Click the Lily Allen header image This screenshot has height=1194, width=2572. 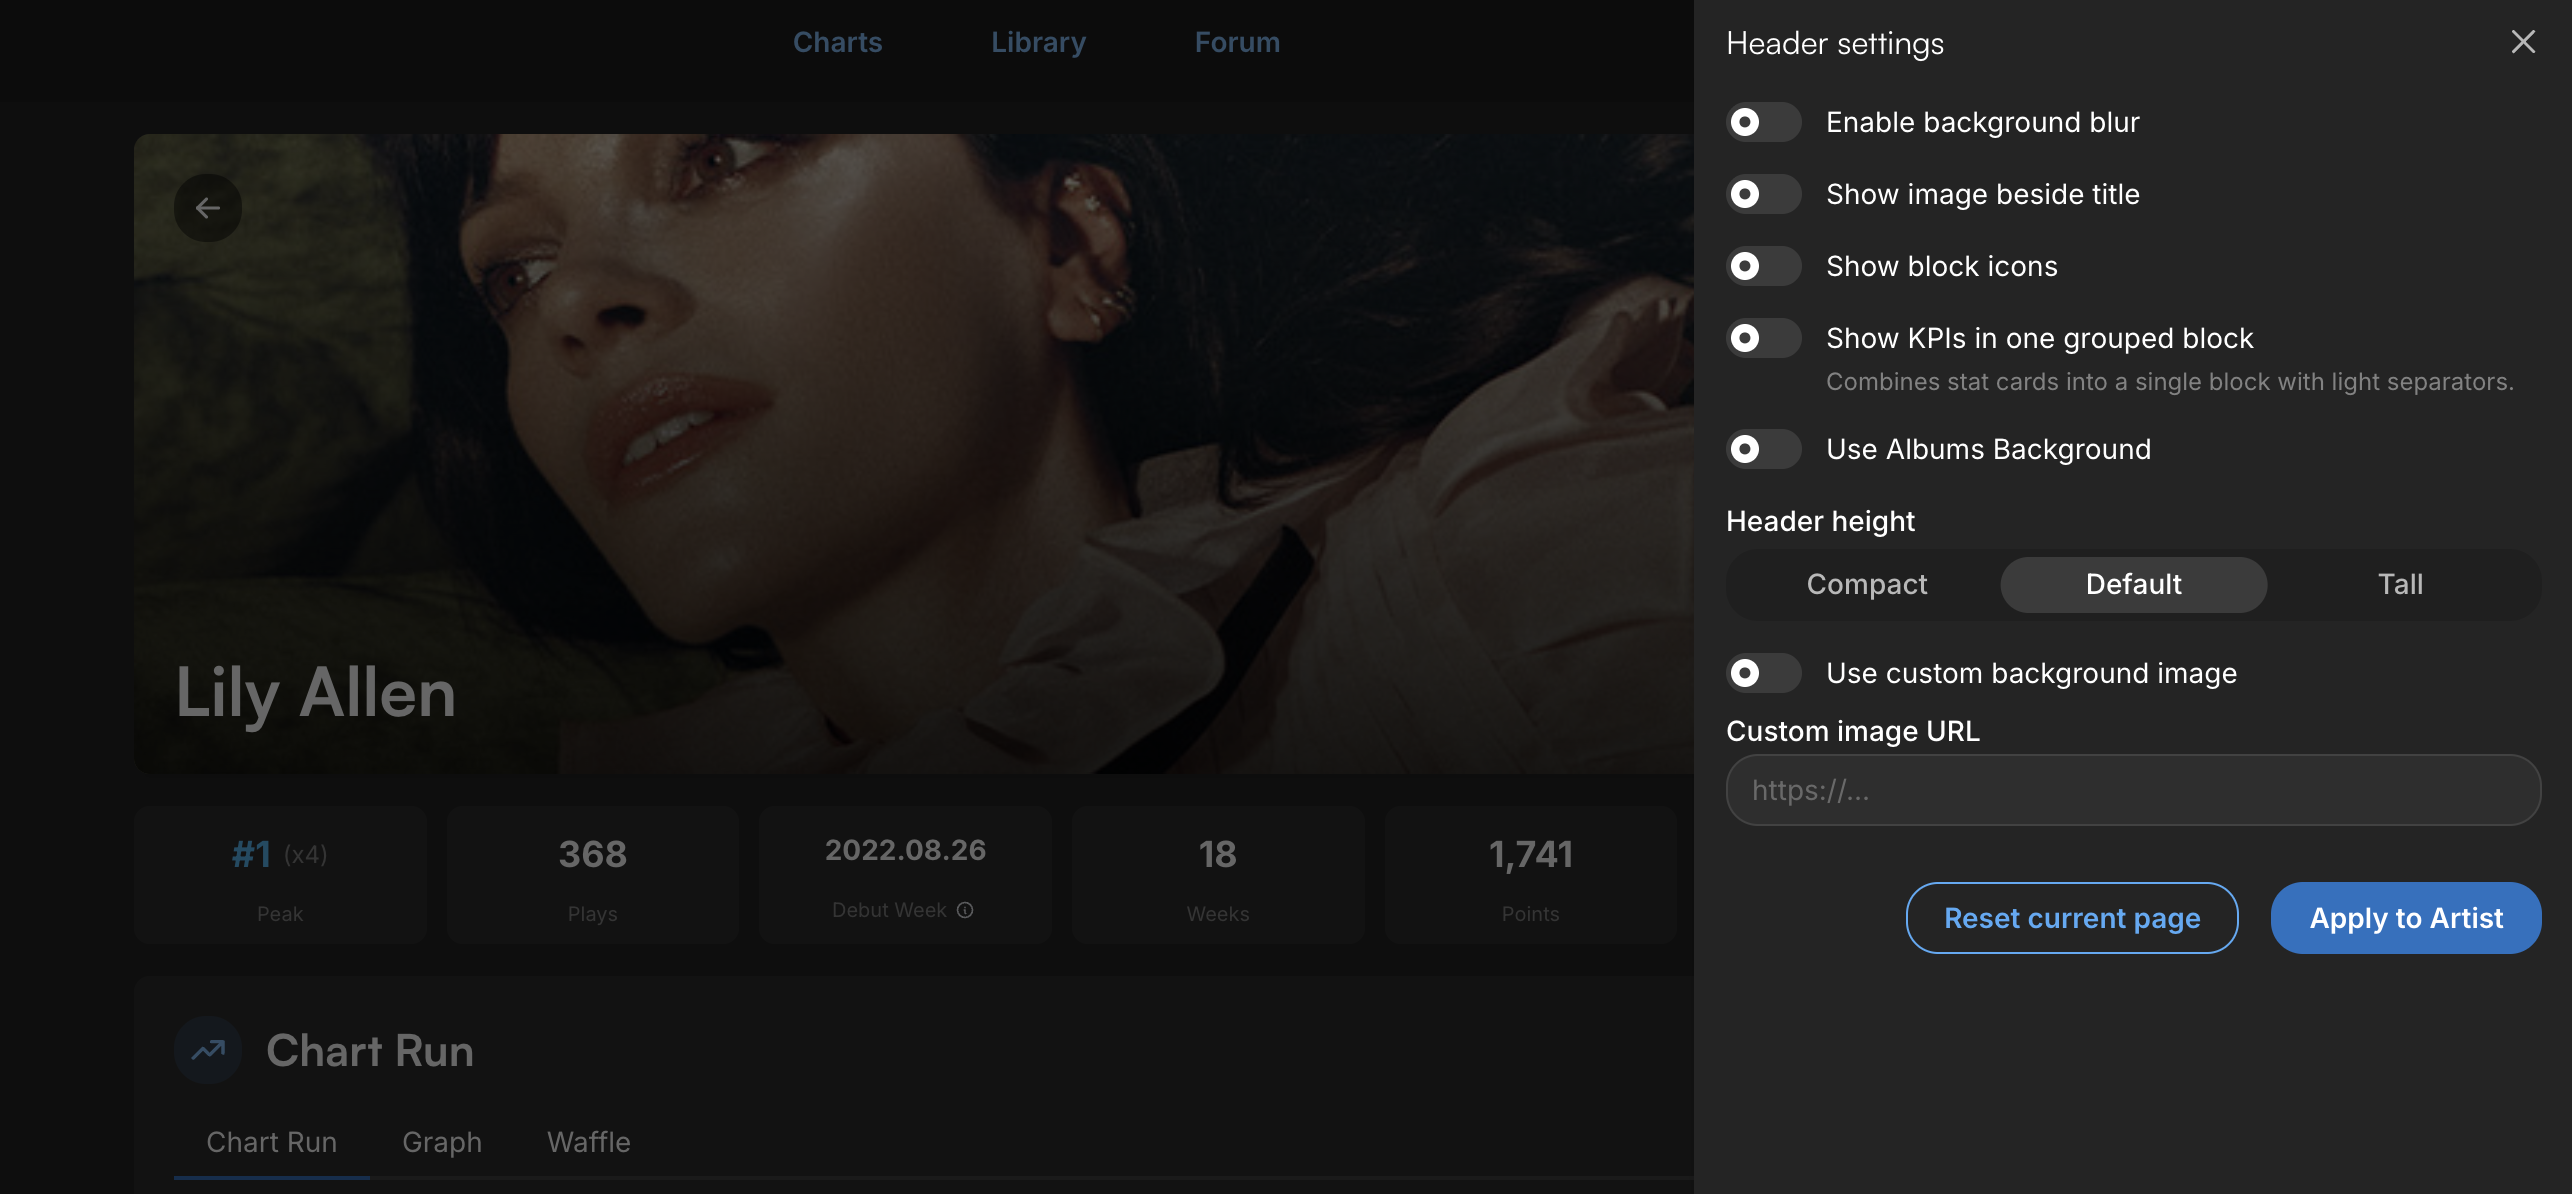pyautogui.click(x=913, y=453)
